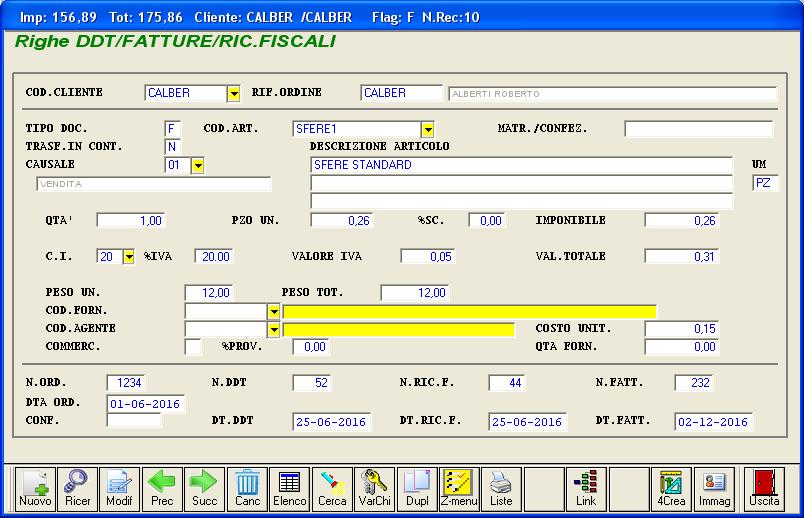Screen dimensions: 804x518
Task: Expand the COD.AGENTE dropdown arrow
Action: (274, 329)
